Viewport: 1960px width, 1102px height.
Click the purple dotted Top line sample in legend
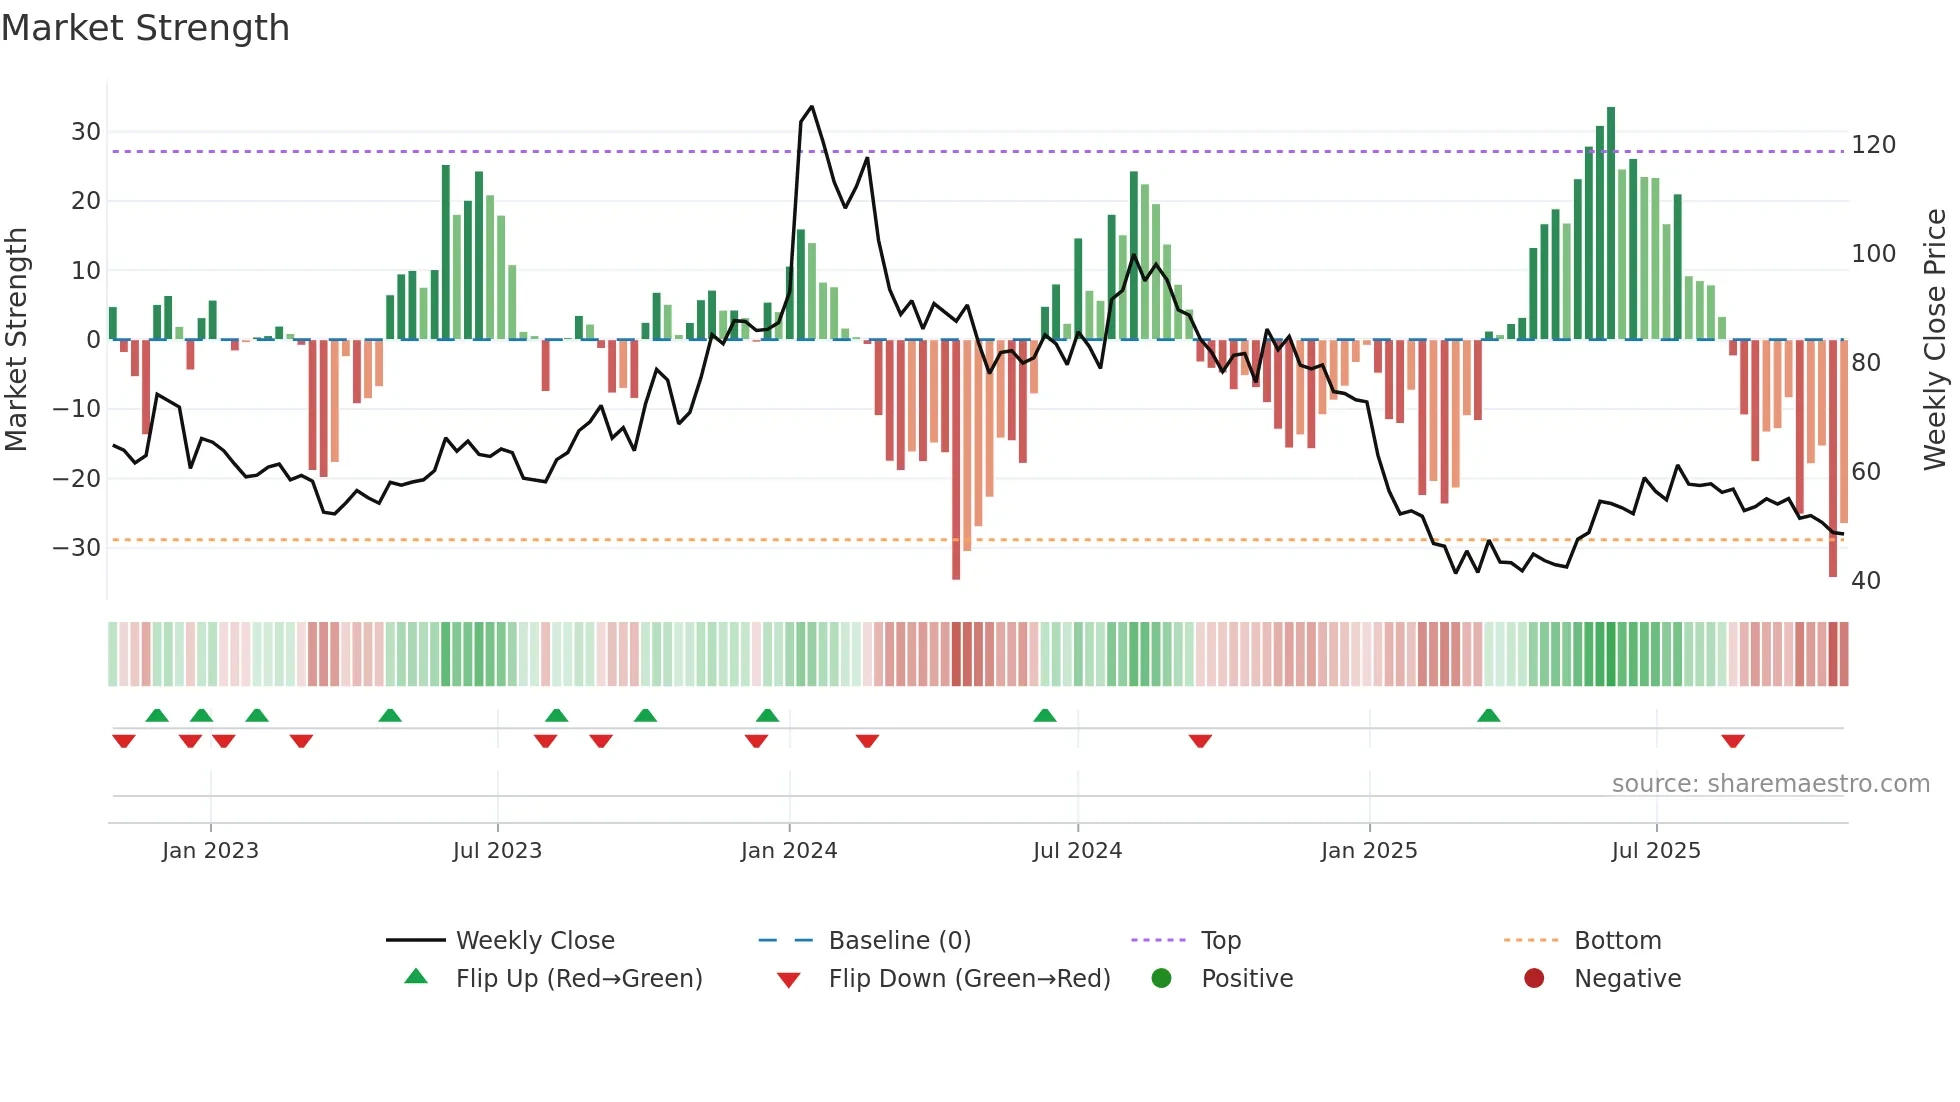1158,940
